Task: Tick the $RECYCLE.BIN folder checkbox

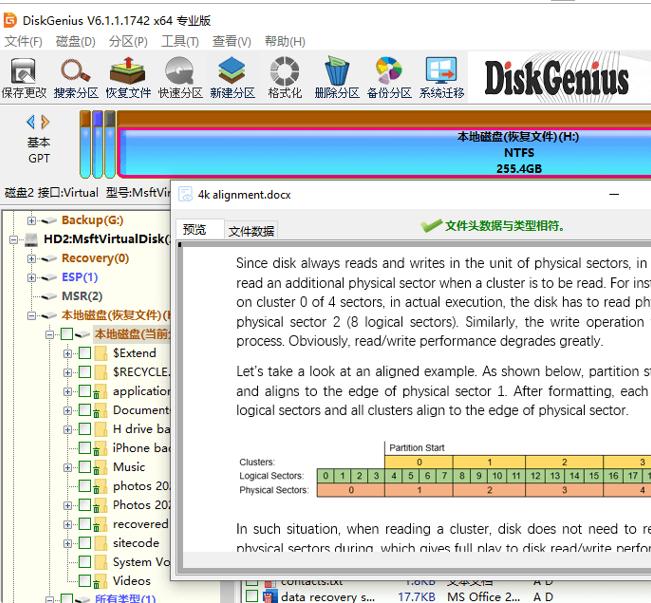Action: [x=85, y=372]
